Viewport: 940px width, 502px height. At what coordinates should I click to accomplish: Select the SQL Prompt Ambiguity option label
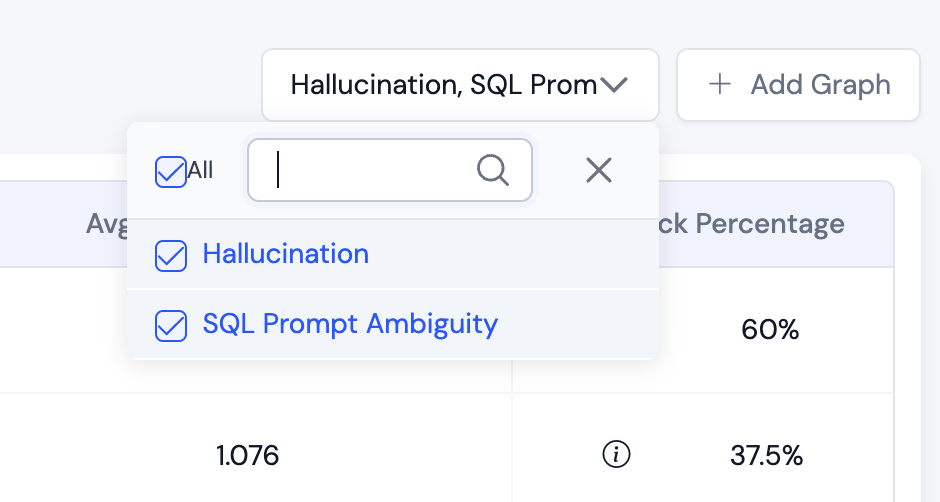pyautogui.click(x=350, y=324)
